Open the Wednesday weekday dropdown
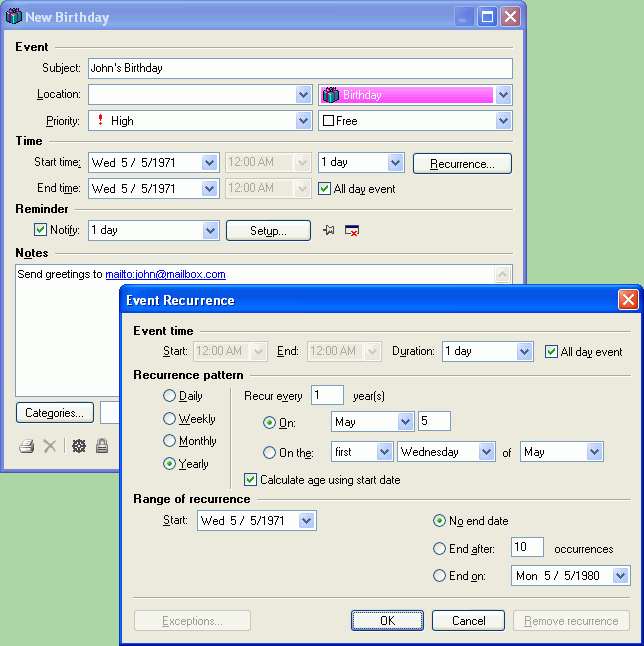This screenshot has width=644, height=646. point(486,452)
